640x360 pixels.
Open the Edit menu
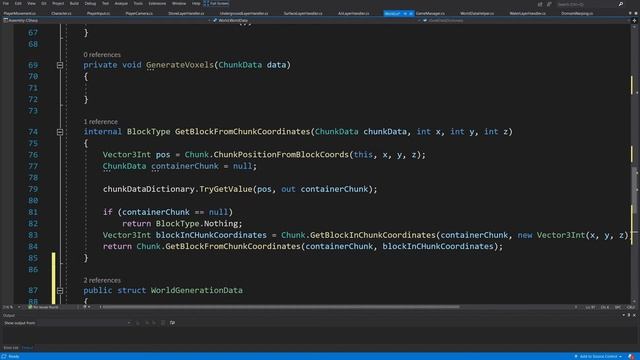pyautogui.click(x=18, y=3)
